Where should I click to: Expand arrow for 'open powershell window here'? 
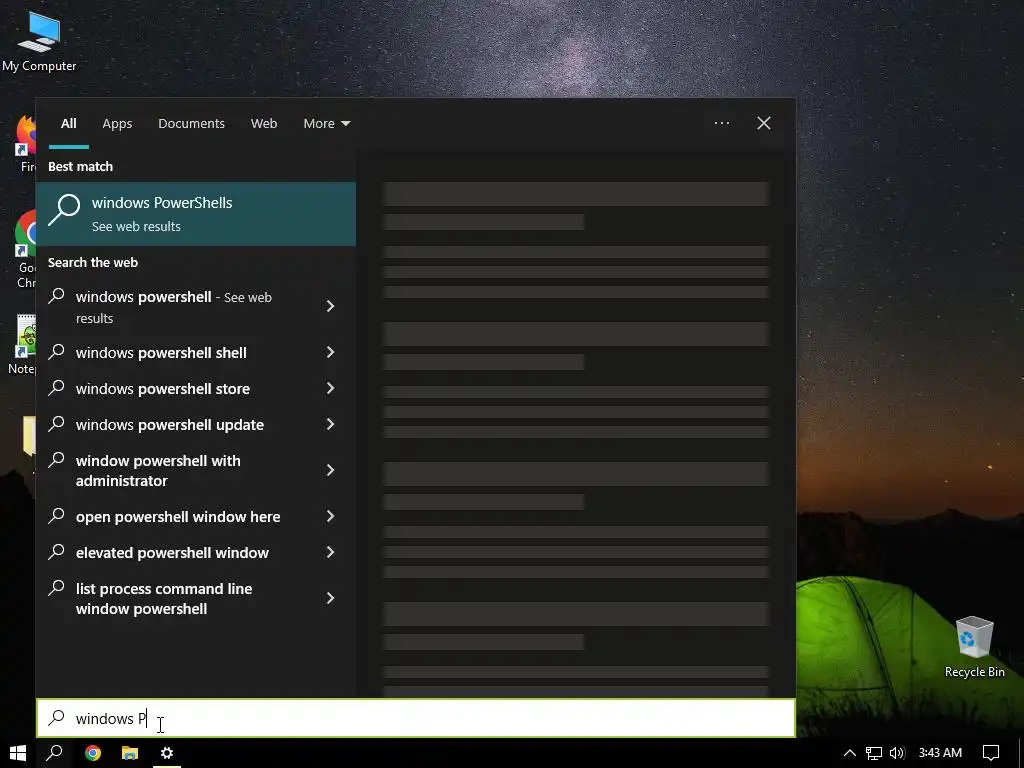tap(330, 517)
